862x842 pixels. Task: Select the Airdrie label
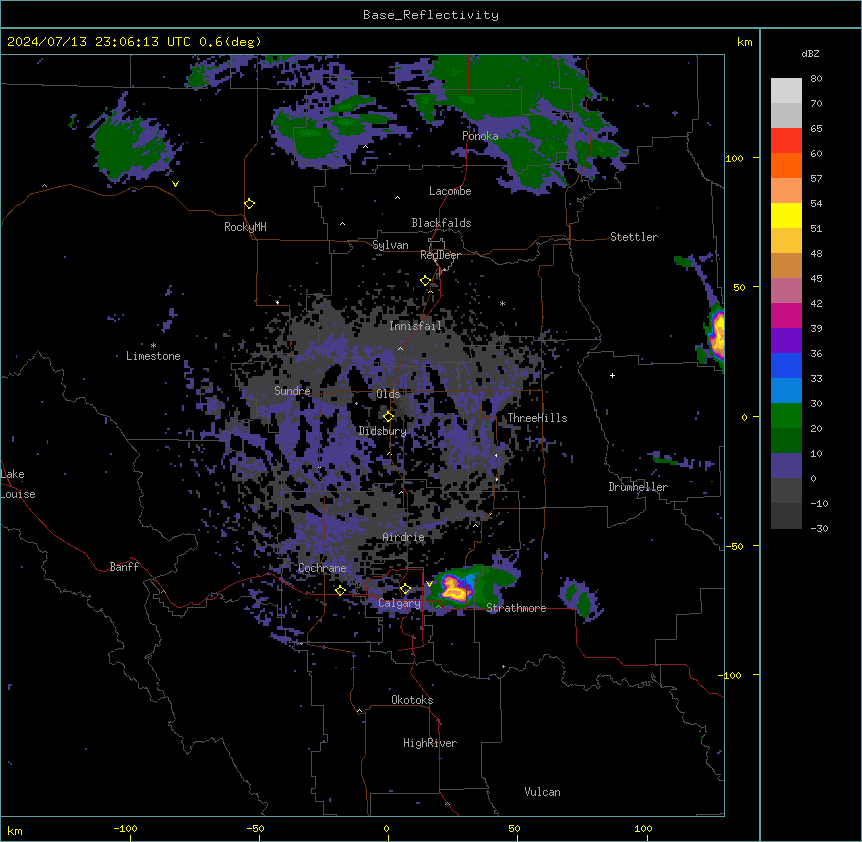[x=404, y=537]
